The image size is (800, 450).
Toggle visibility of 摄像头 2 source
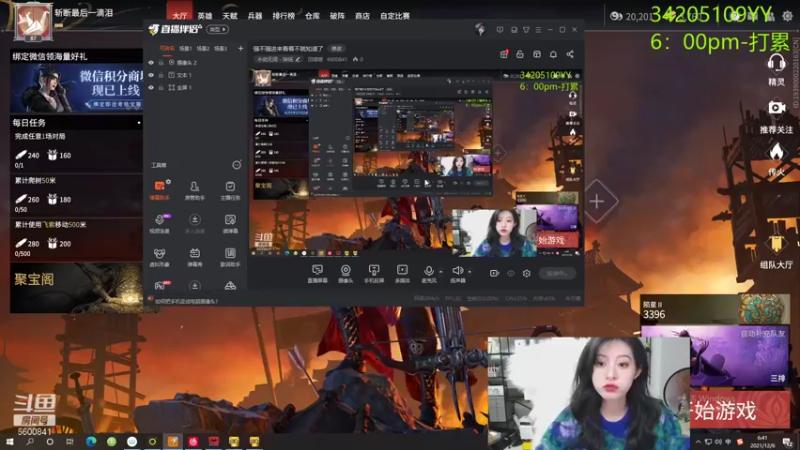[151, 63]
